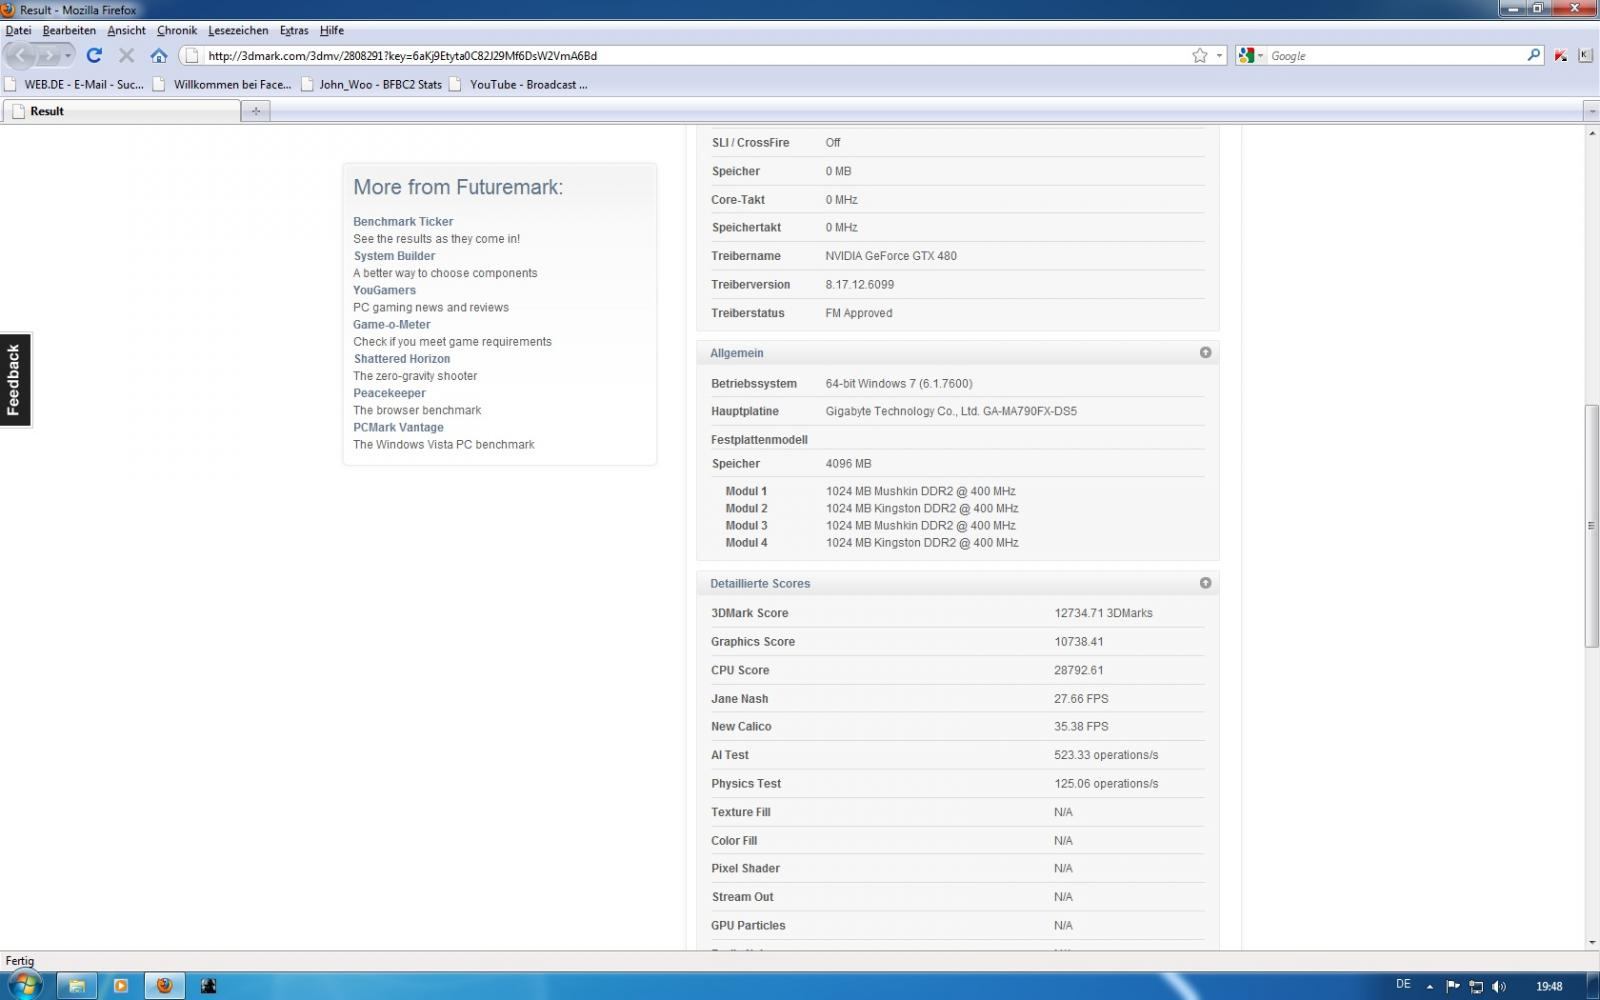Viewport: 1600px width, 1000px height.
Task: Open the Windows Start menu
Action: click(24, 986)
